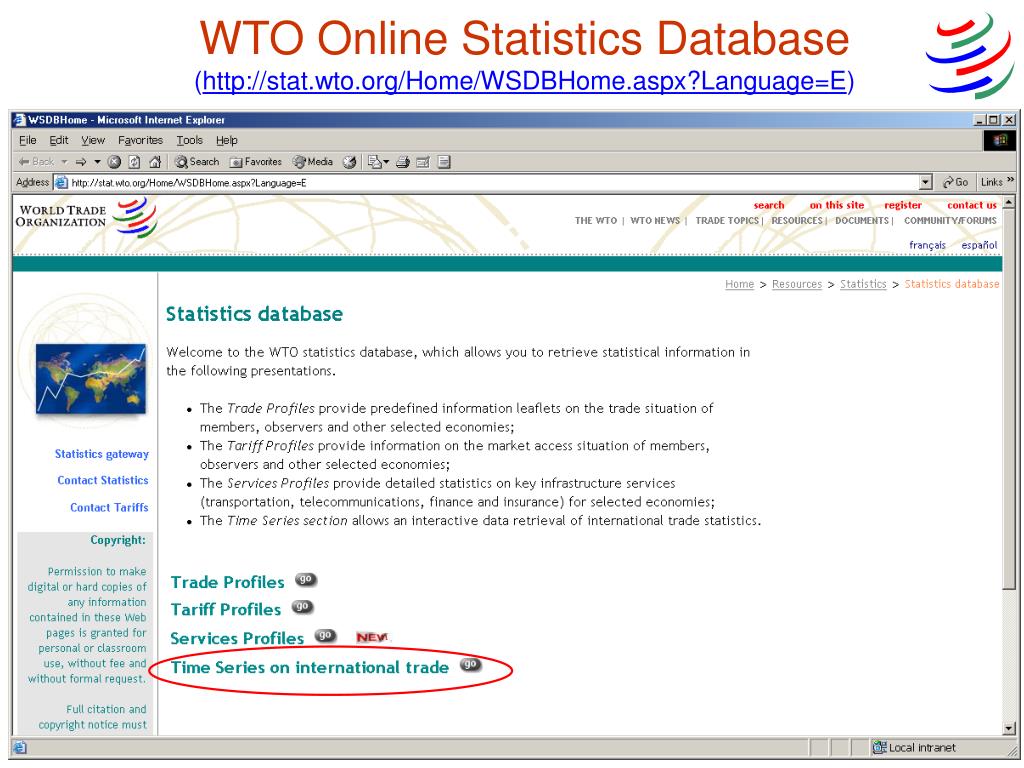Click the Trade Profiles heading link

[227, 582]
